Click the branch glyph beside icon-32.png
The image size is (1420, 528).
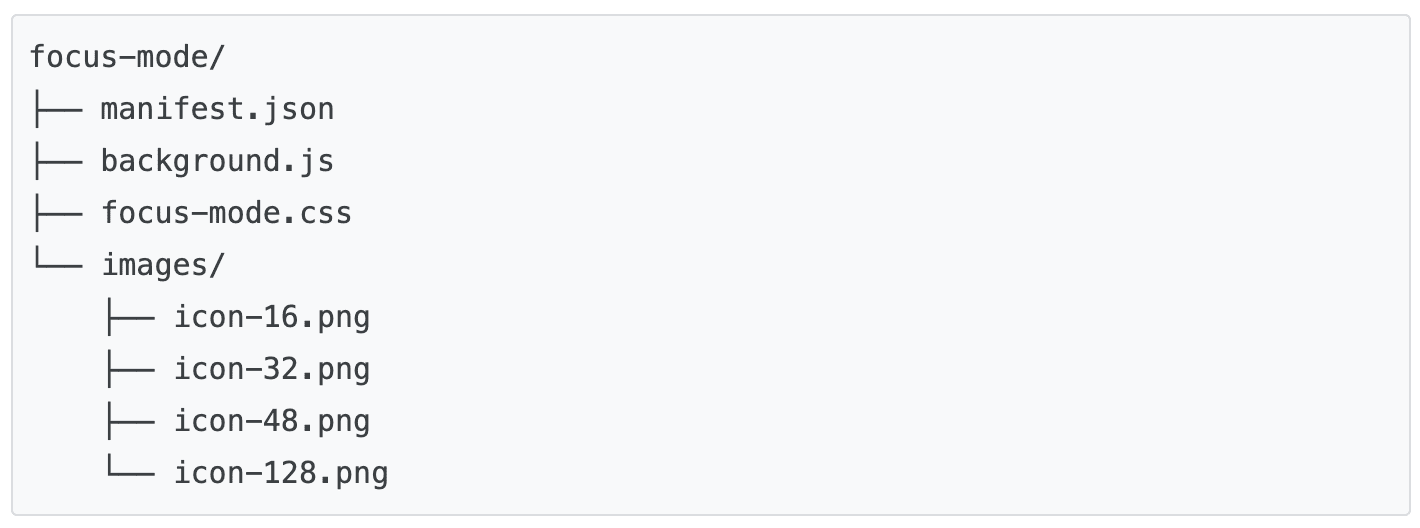click(x=128, y=369)
